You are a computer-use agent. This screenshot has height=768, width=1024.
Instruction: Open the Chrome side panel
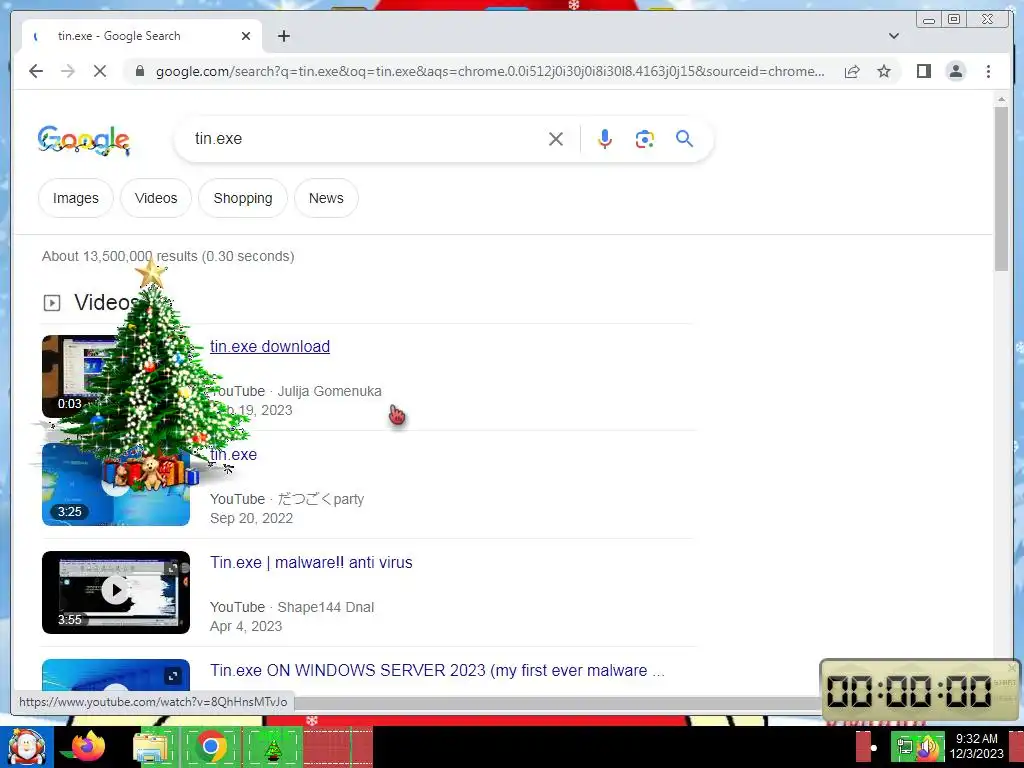923,71
